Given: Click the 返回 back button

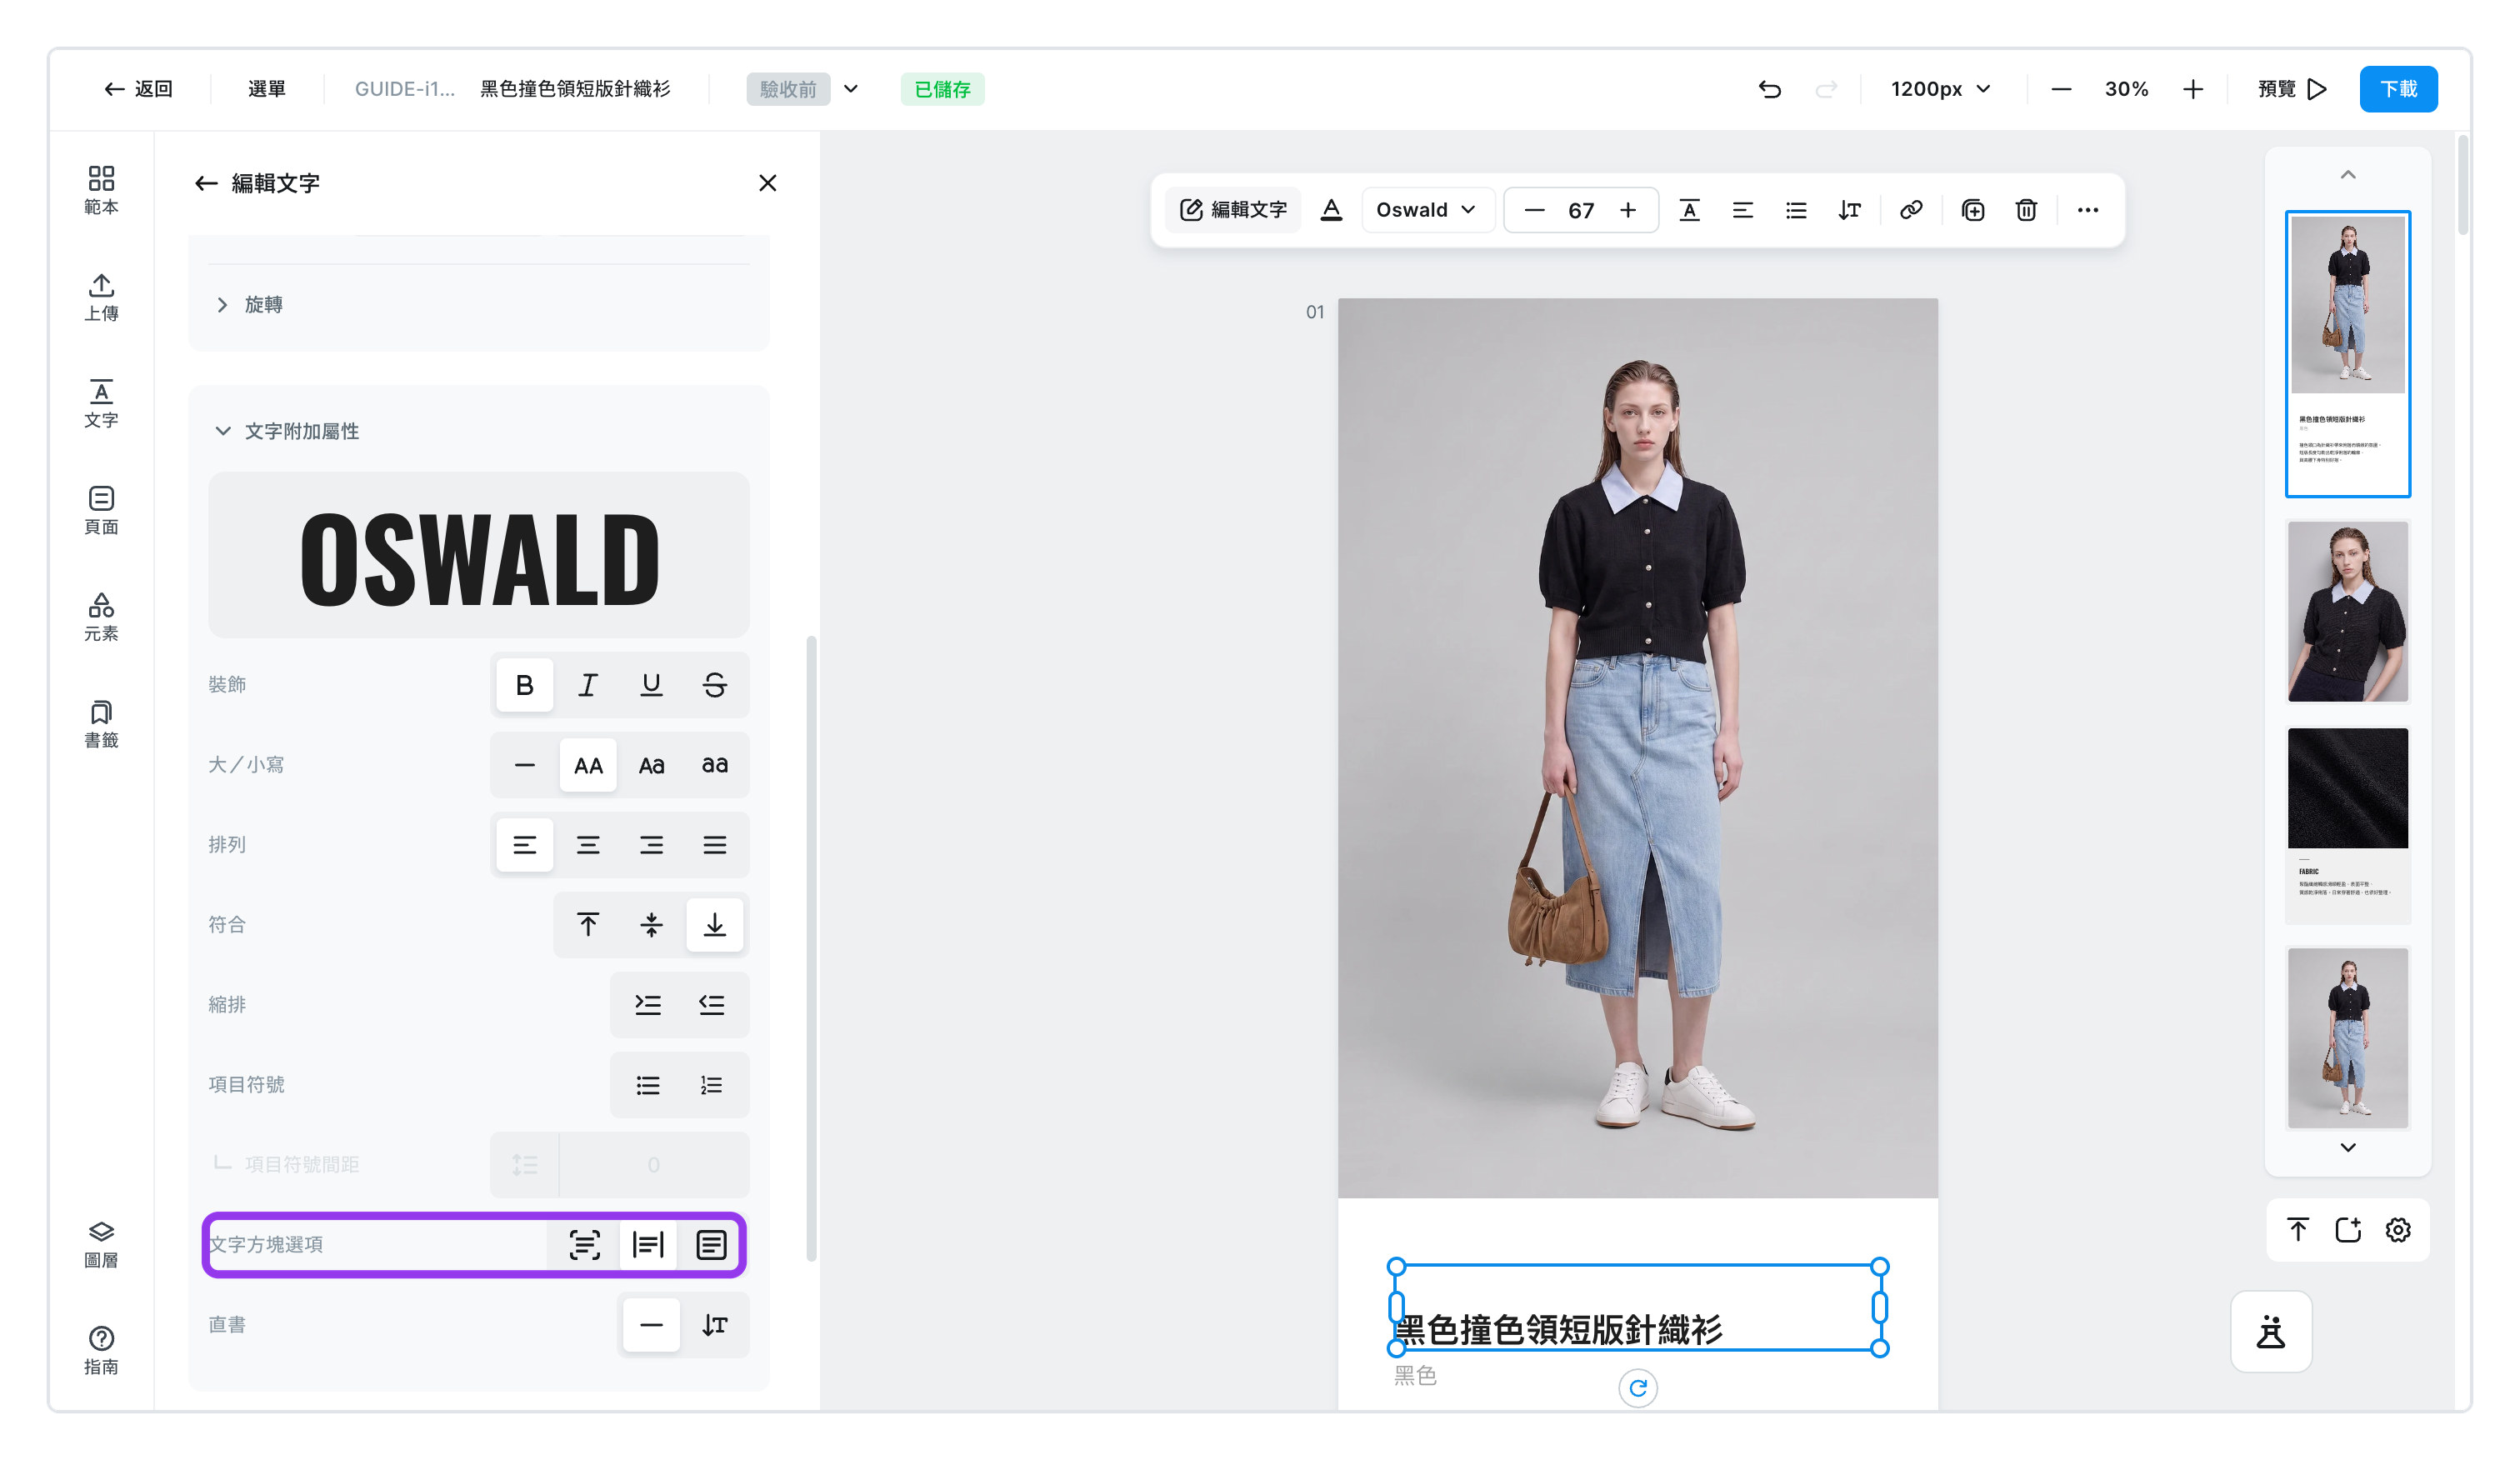Looking at the screenshot, I should point(139,89).
